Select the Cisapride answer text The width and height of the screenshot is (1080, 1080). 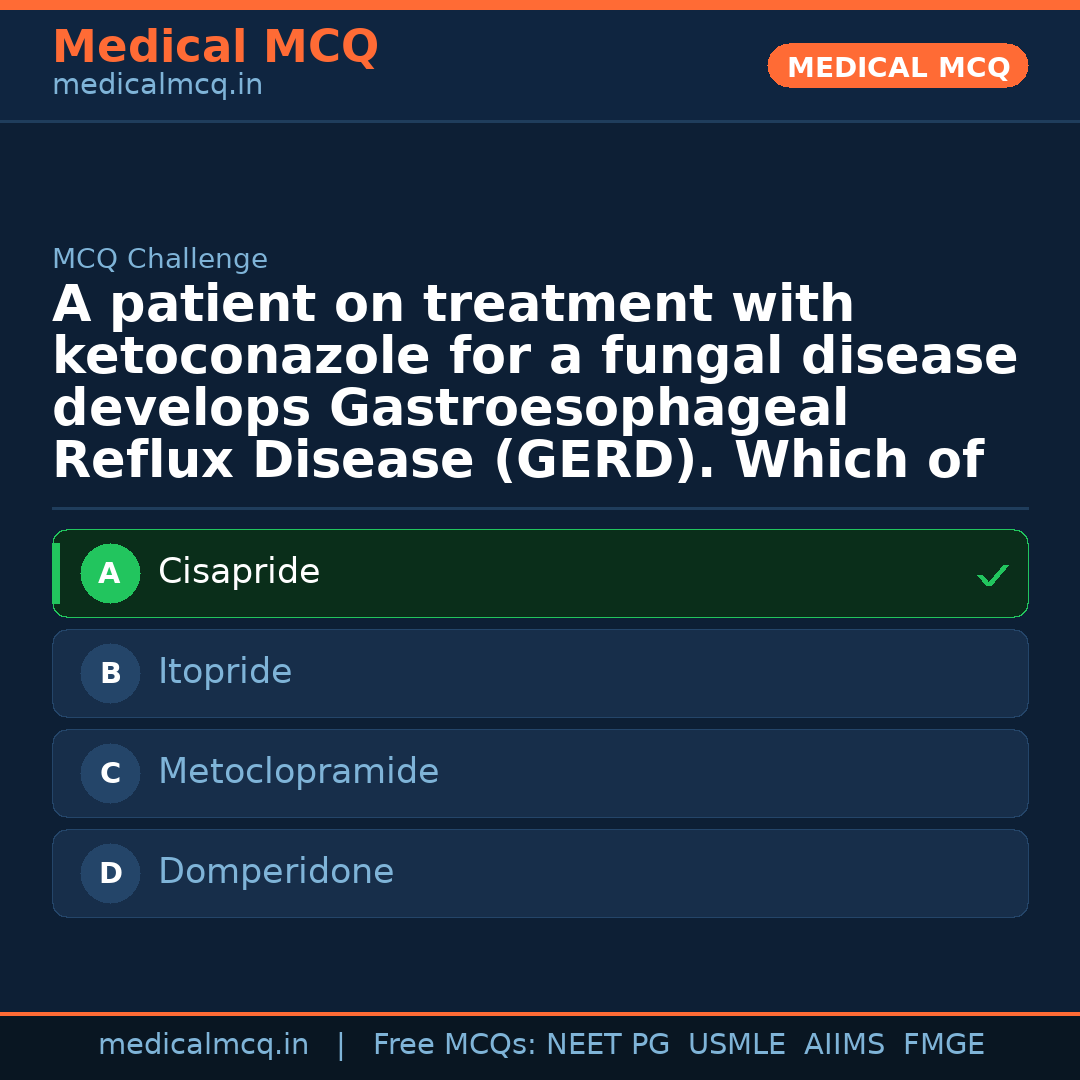pyautogui.click(x=239, y=572)
